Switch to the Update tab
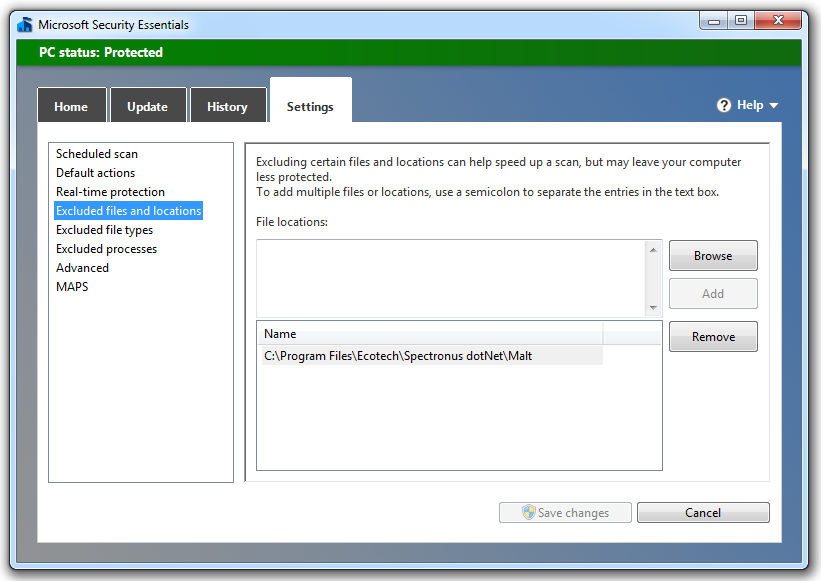Screen dimensions: 821x581 coord(148,106)
